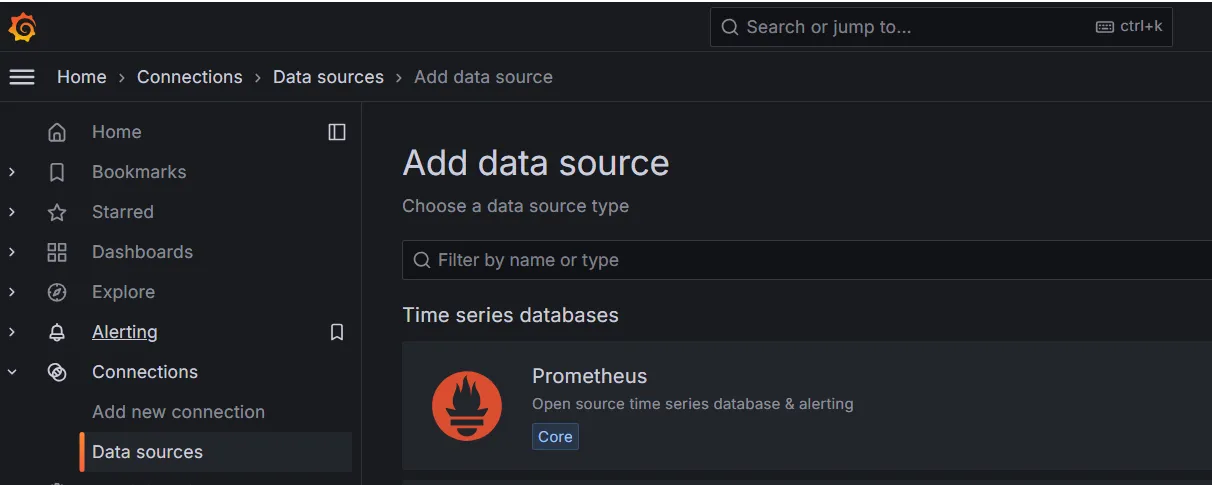Click the Bookmarks icon in sidebar
Screen dimensions: 1212x485
57,172
